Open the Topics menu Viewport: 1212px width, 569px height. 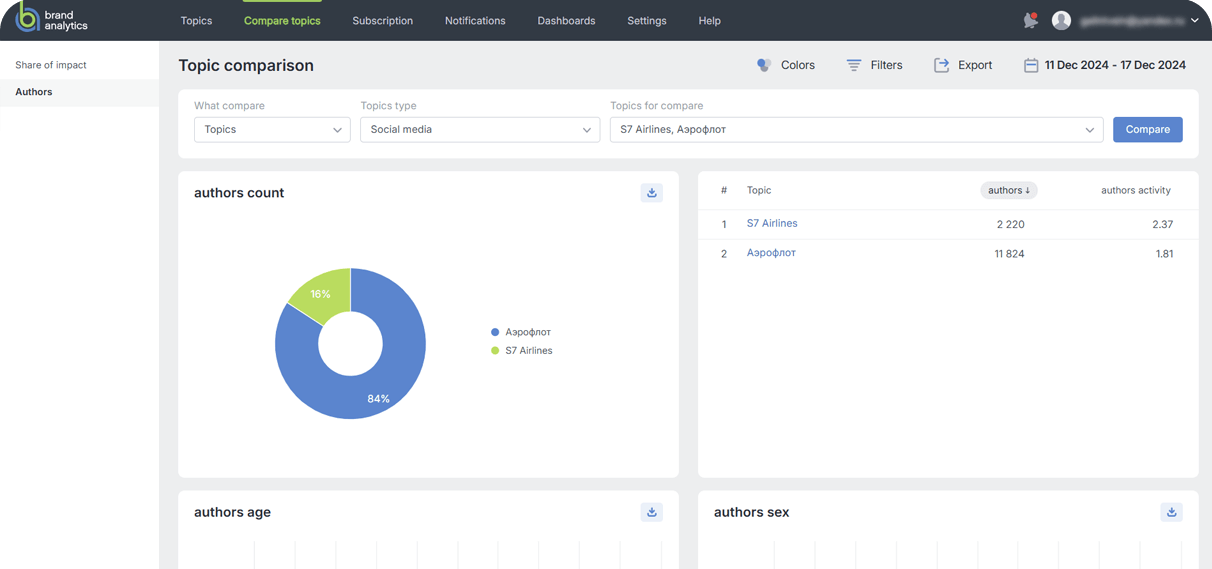click(x=196, y=21)
